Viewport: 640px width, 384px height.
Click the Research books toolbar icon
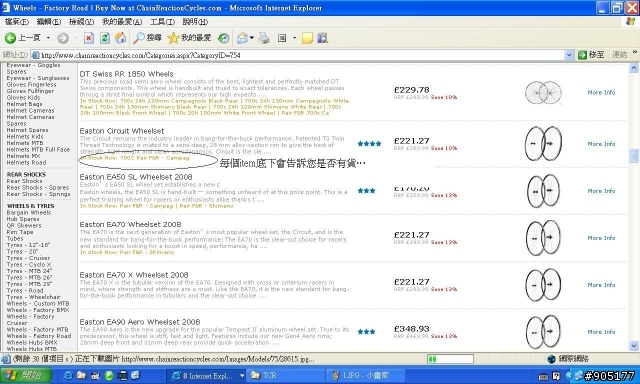pos(322,38)
